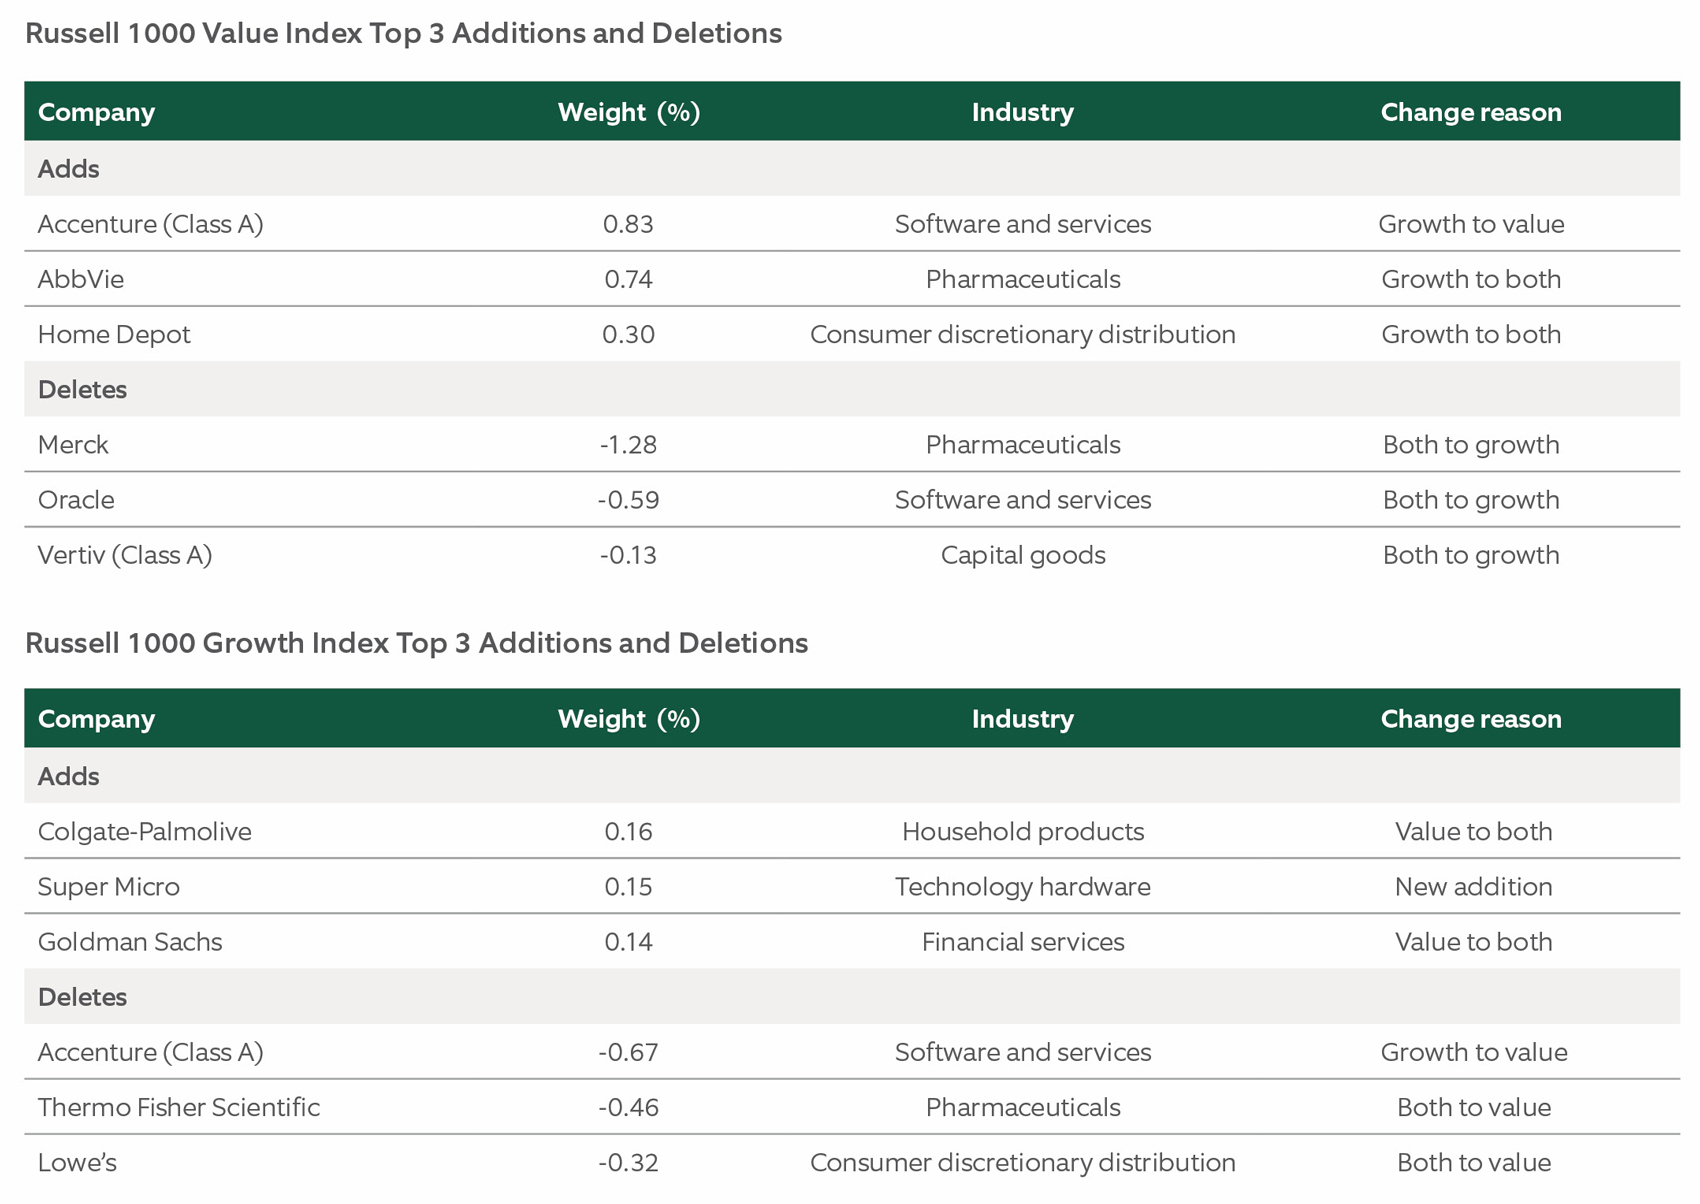
Task: Click Software and services in the Oracle row
Action: point(1023,500)
